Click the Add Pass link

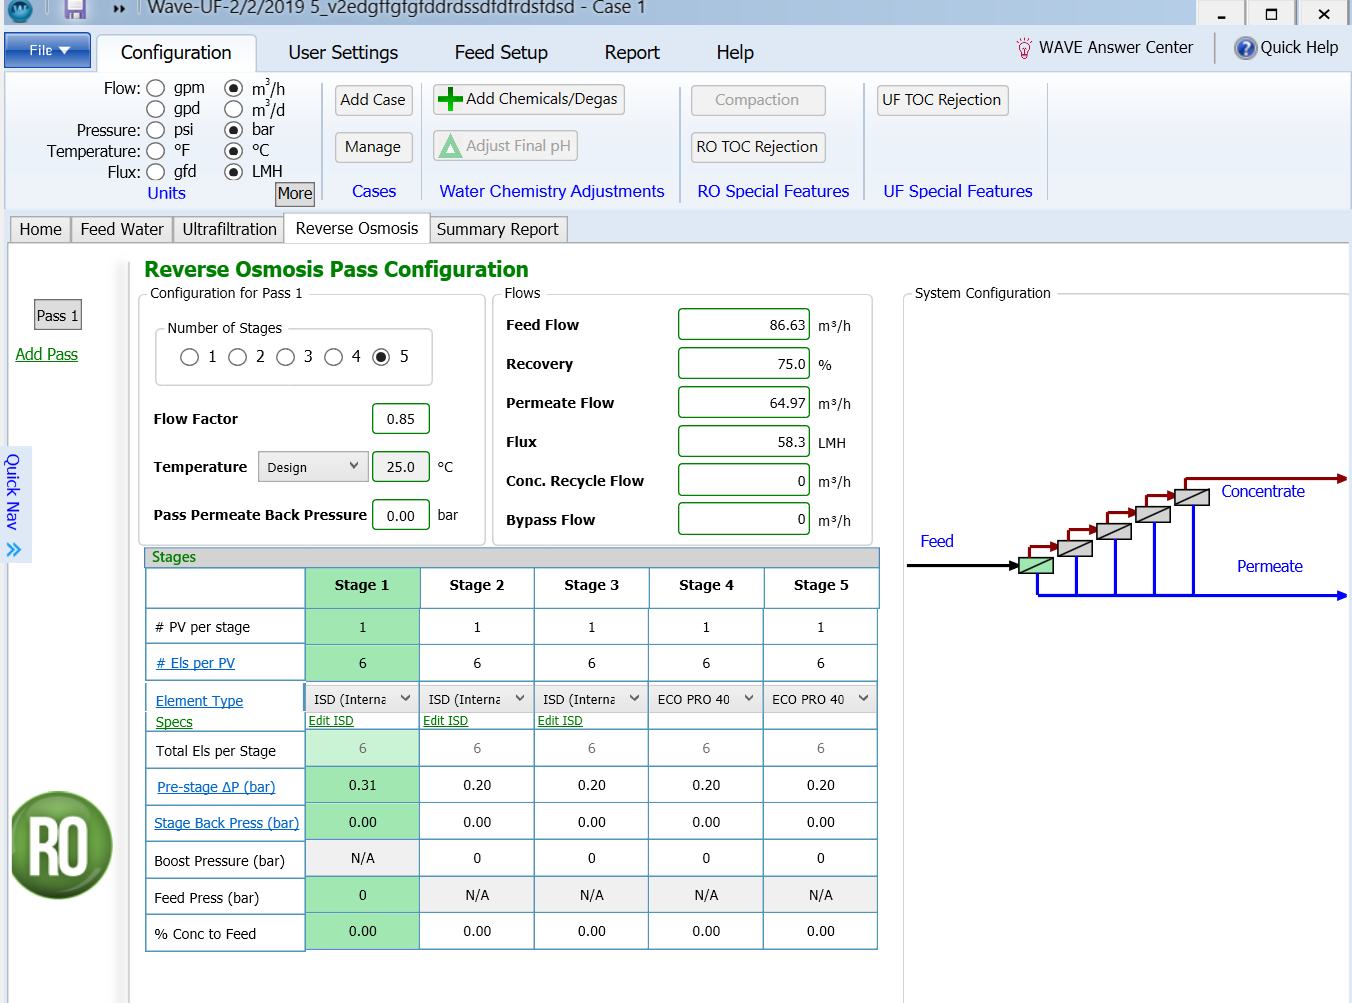point(46,354)
